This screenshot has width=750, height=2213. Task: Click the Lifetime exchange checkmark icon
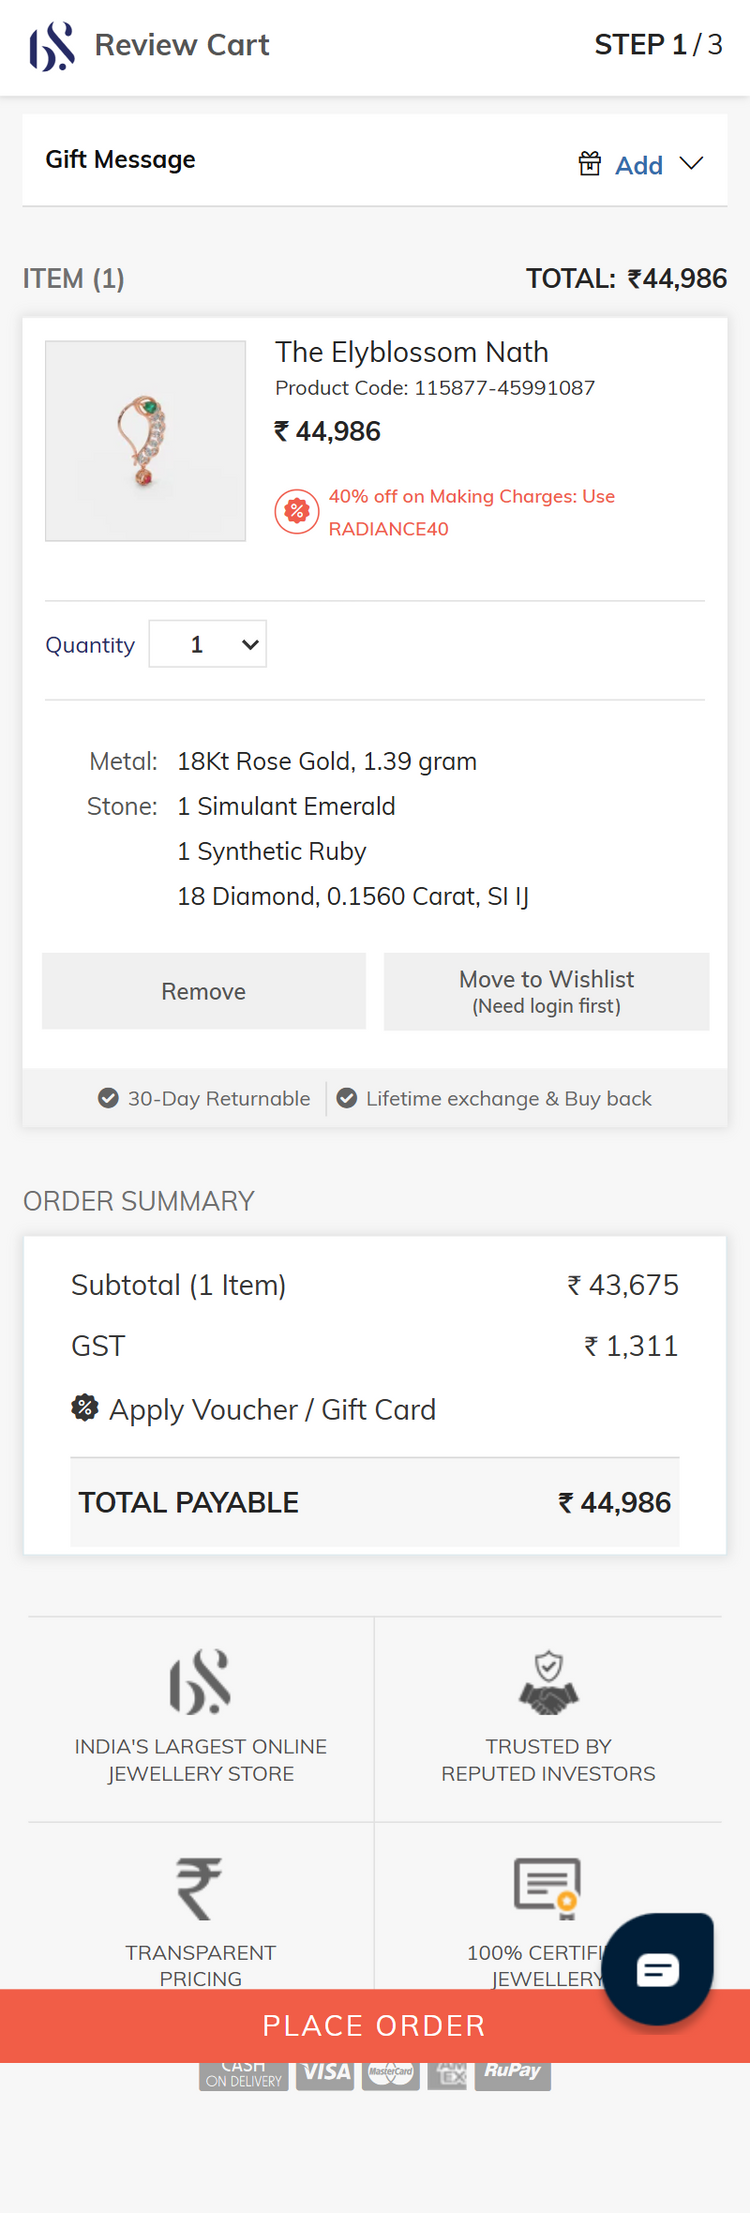pyautogui.click(x=347, y=1098)
